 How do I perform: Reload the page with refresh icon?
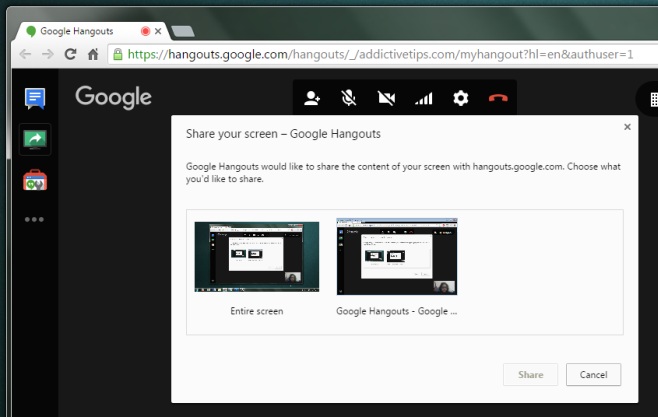pyautogui.click(x=70, y=54)
